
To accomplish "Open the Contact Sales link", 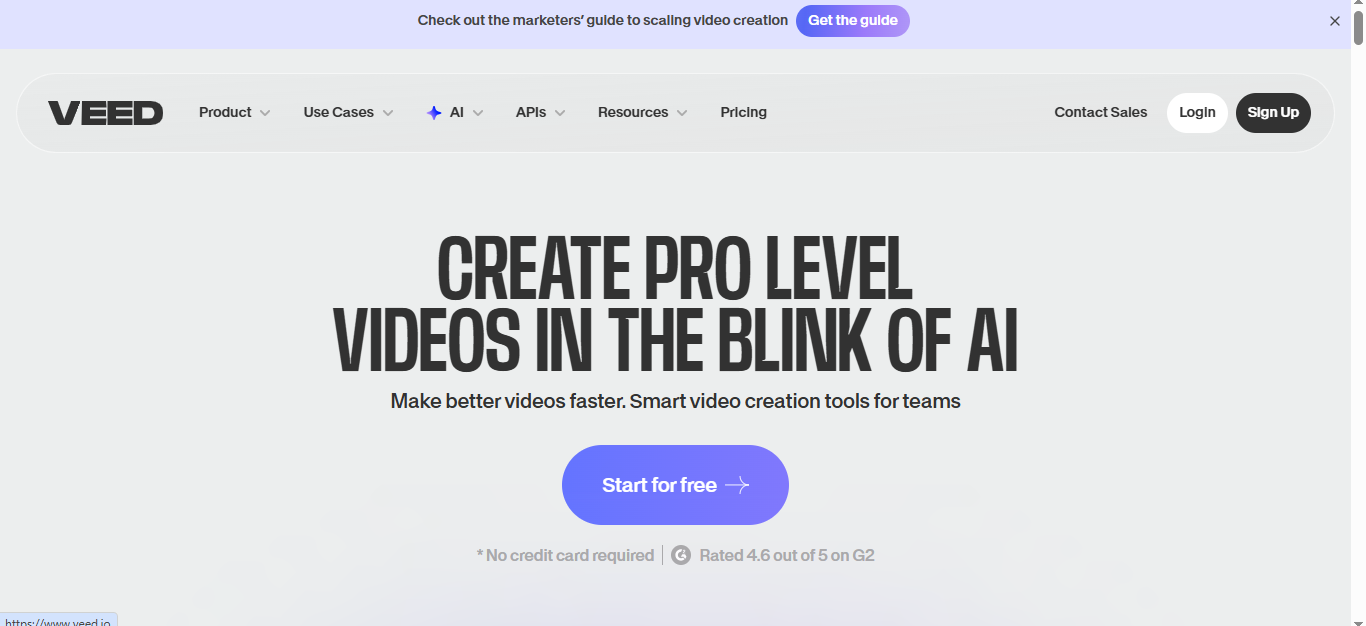I will pyautogui.click(x=1101, y=112).
